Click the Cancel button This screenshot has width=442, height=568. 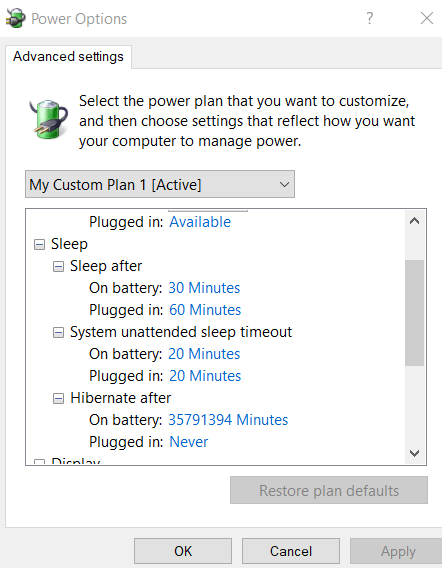pos(291,551)
